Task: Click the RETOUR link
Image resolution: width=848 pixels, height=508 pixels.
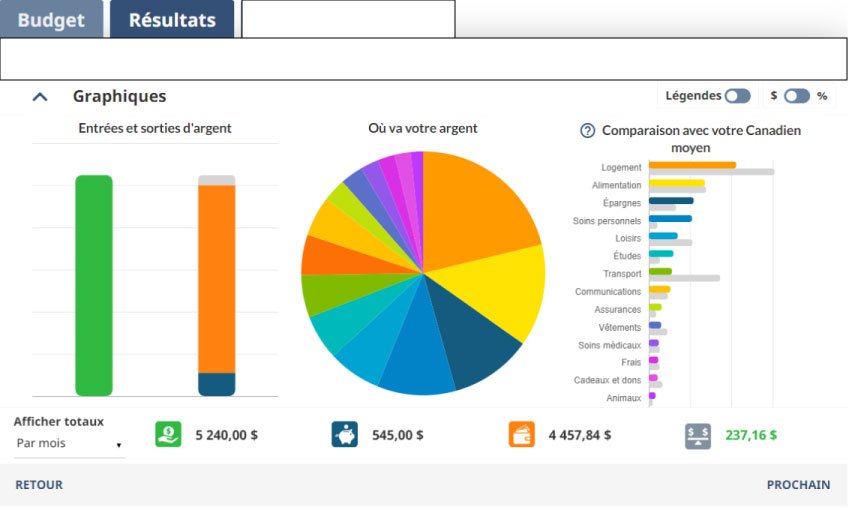Action: pos(39,485)
